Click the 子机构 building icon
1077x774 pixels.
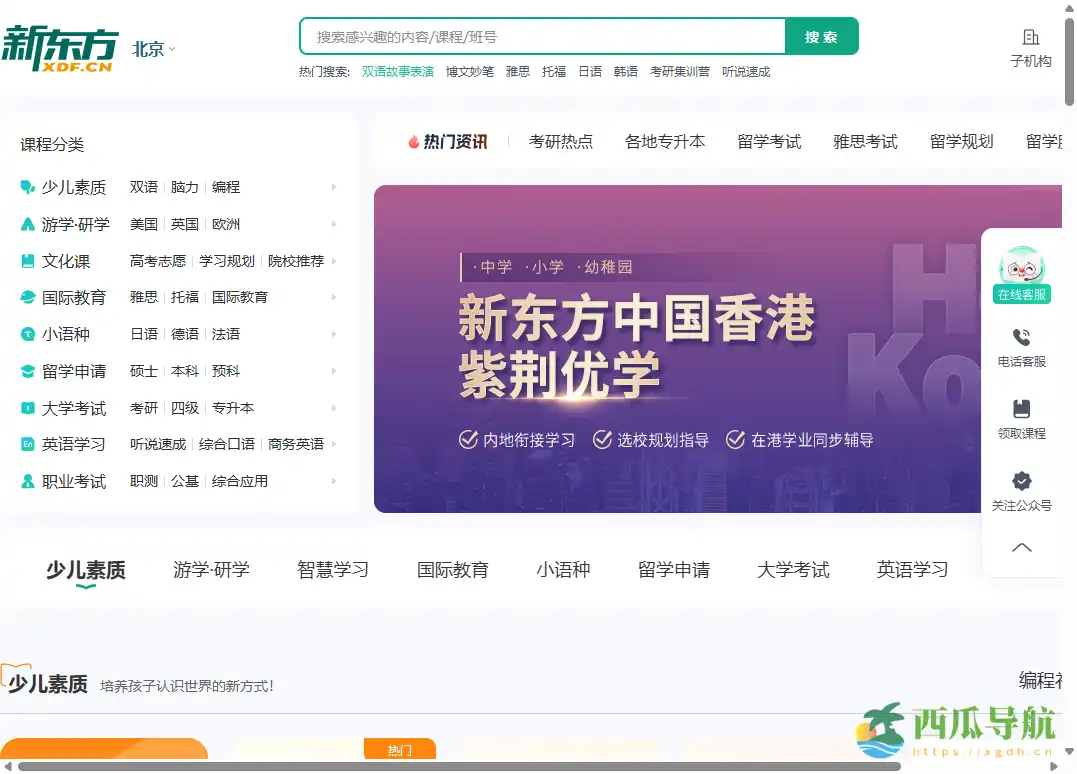pyautogui.click(x=1029, y=35)
